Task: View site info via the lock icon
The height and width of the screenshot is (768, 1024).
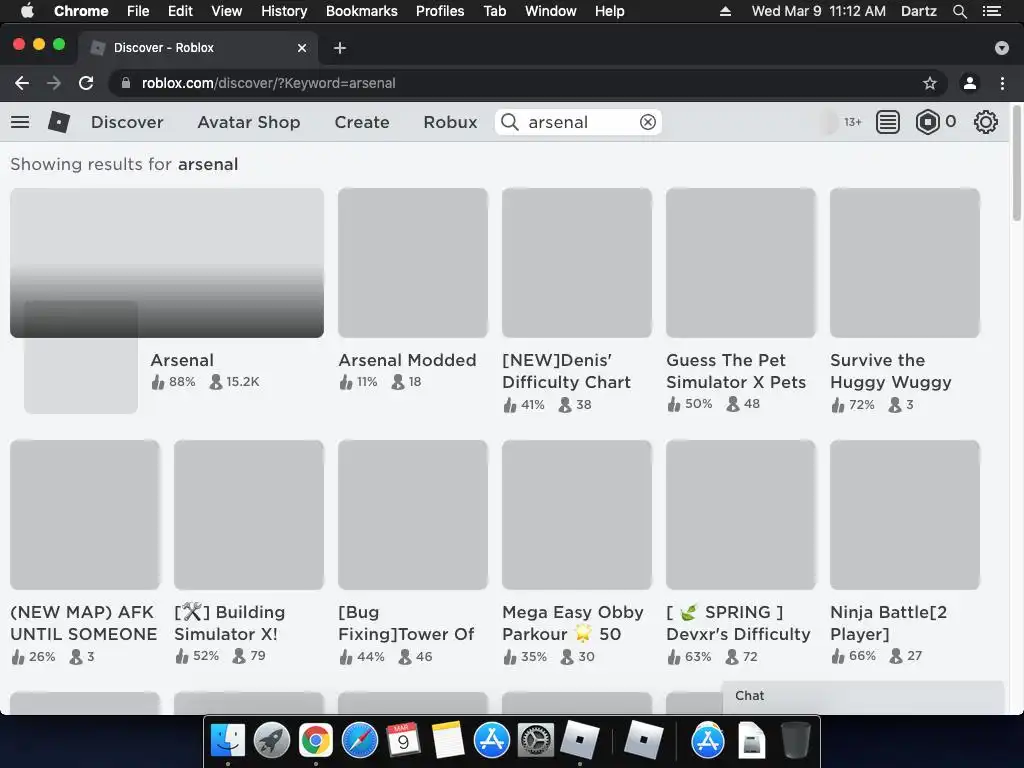Action: pos(126,83)
